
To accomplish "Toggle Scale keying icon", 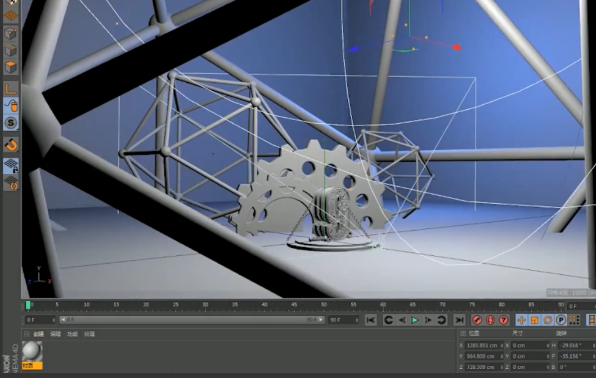I will click(x=534, y=320).
